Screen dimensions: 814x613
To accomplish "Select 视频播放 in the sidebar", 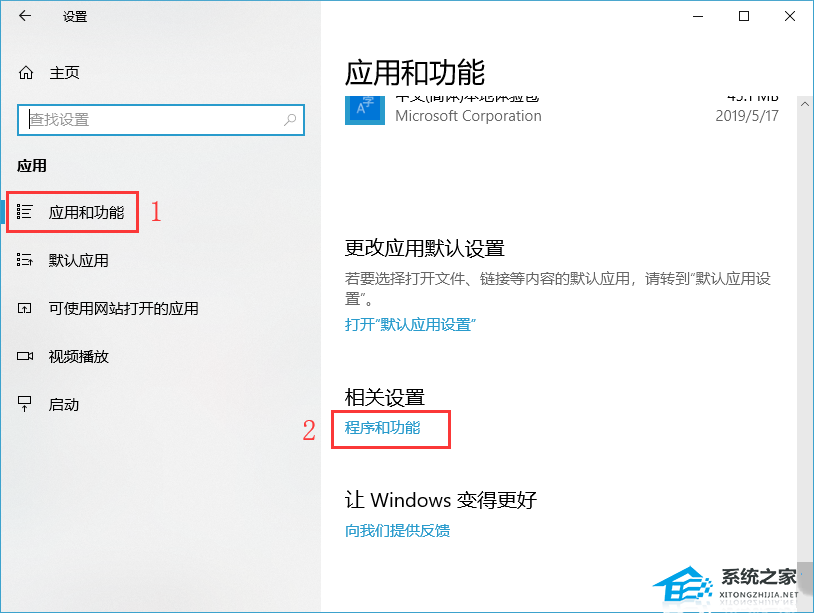I will [x=78, y=357].
